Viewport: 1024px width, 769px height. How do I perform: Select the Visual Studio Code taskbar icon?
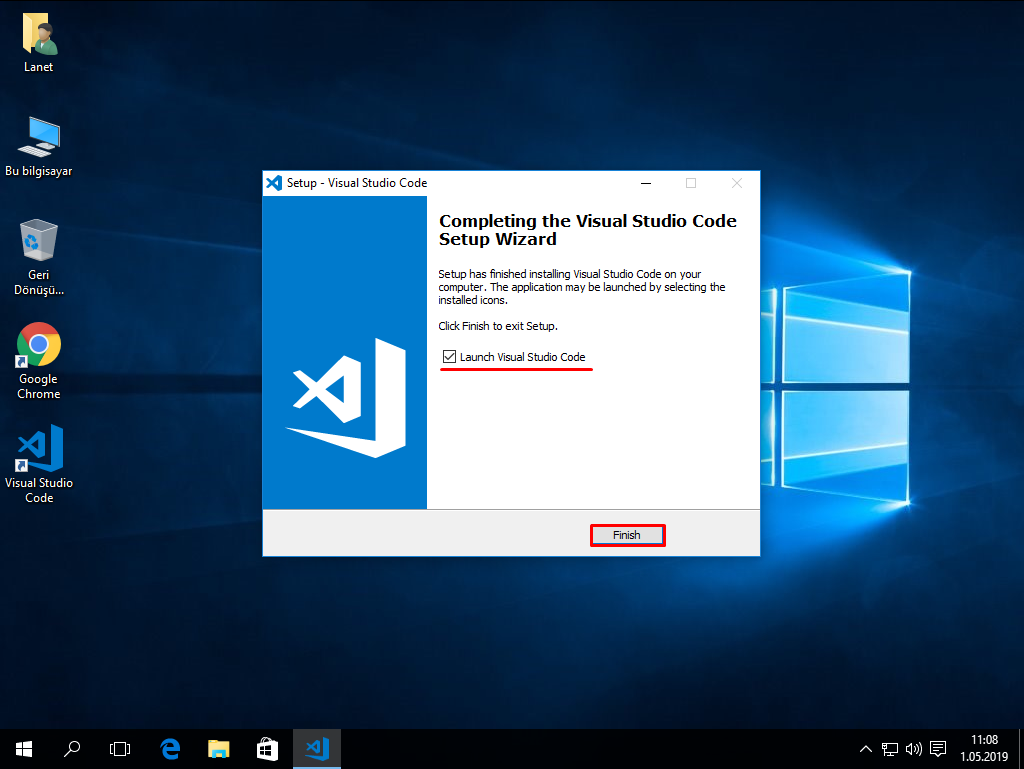pos(316,748)
